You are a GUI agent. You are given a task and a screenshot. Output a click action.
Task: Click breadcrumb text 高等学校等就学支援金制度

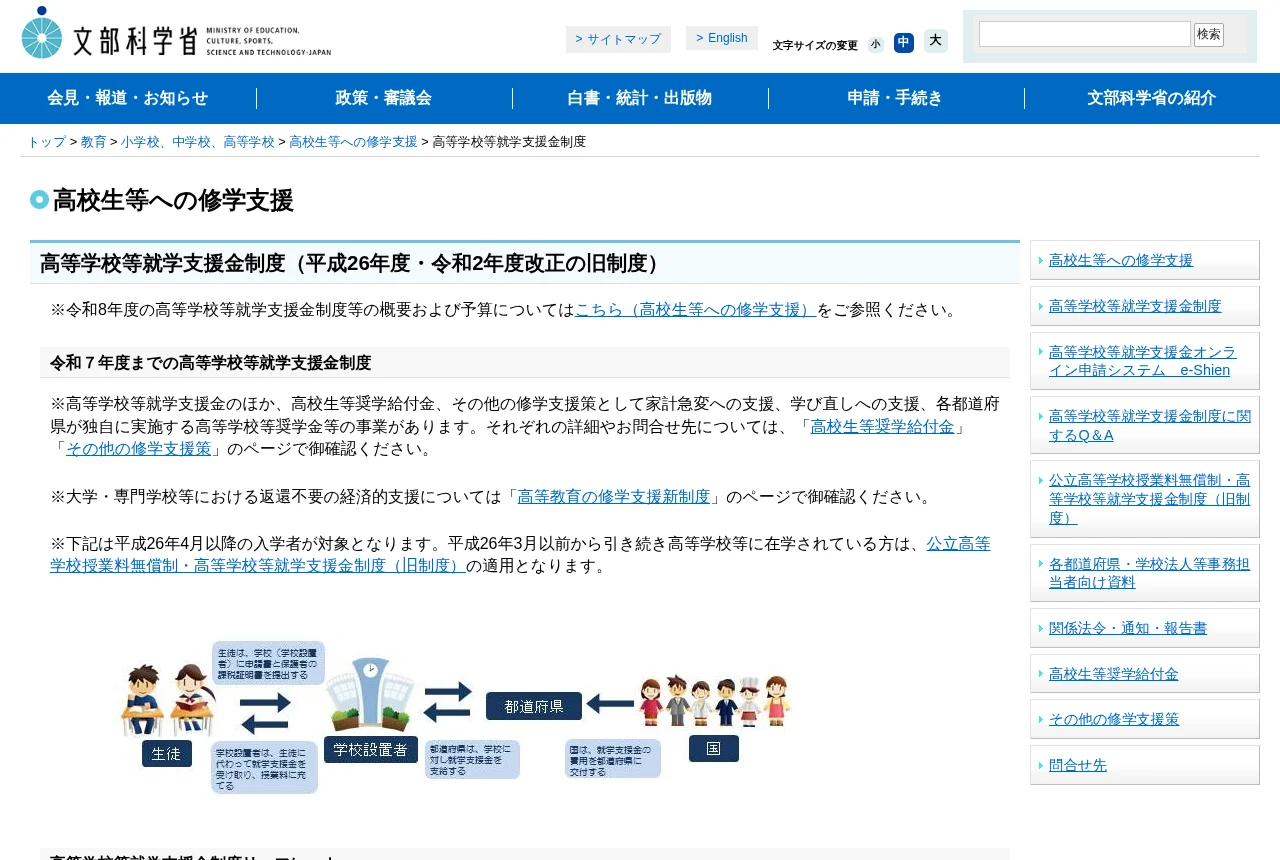click(509, 142)
